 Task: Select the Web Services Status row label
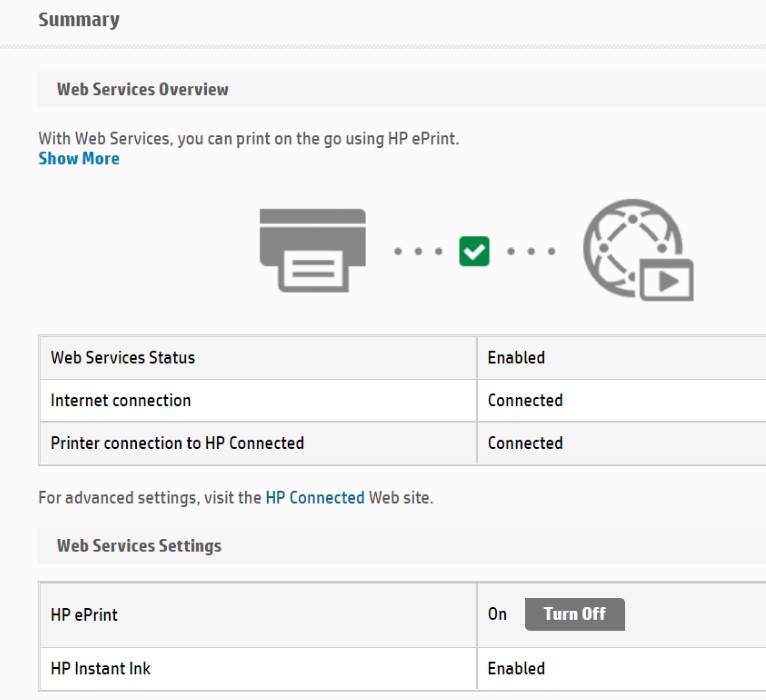(123, 358)
